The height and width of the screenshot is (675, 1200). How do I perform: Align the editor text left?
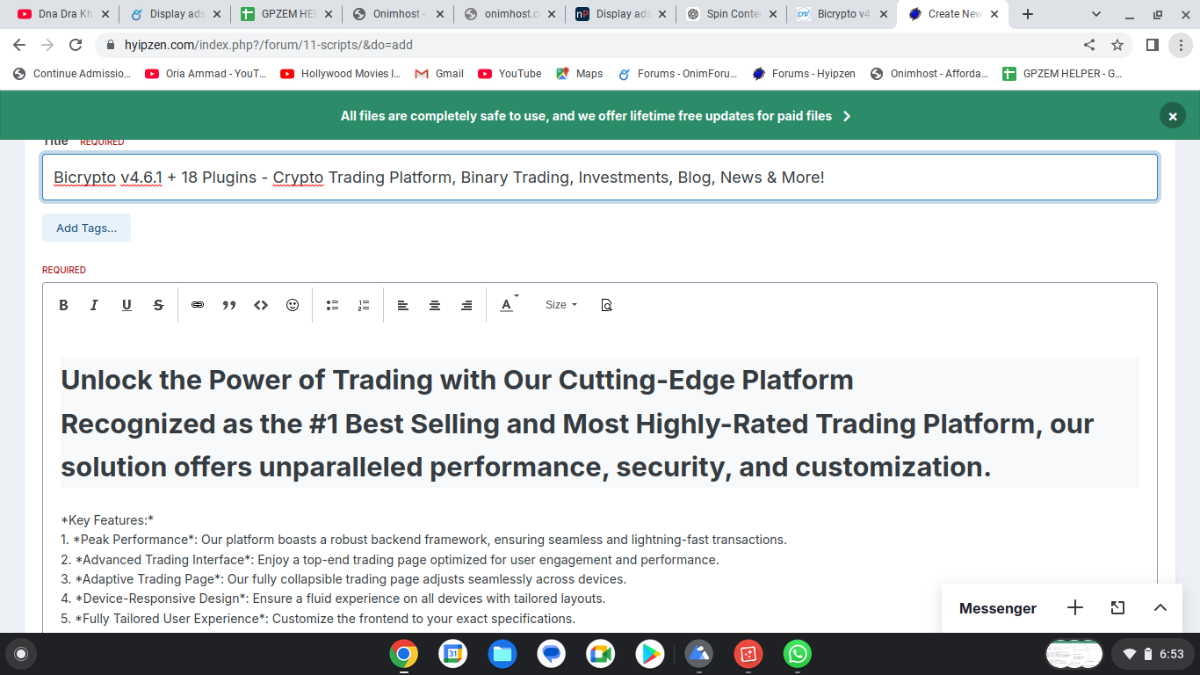(x=403, y=305)
